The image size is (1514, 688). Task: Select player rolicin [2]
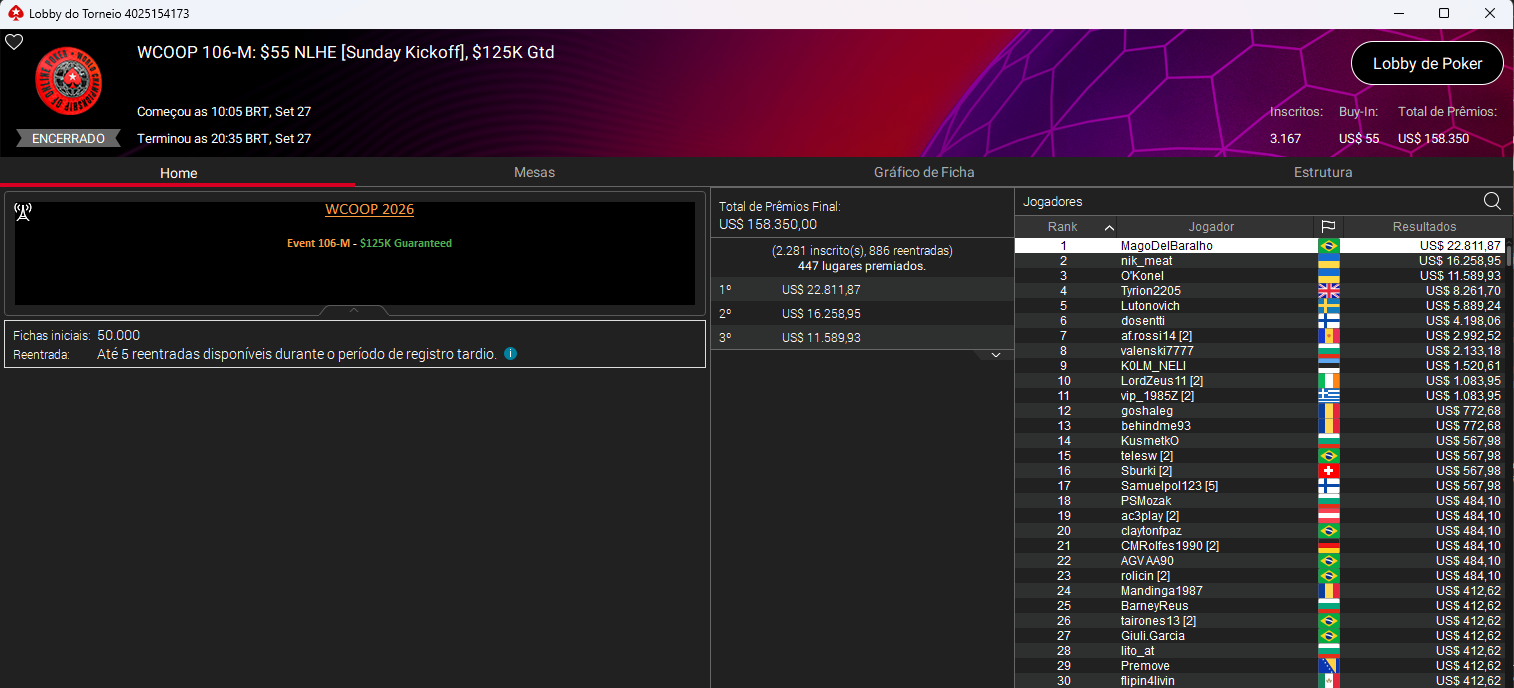click(1260, 576)
